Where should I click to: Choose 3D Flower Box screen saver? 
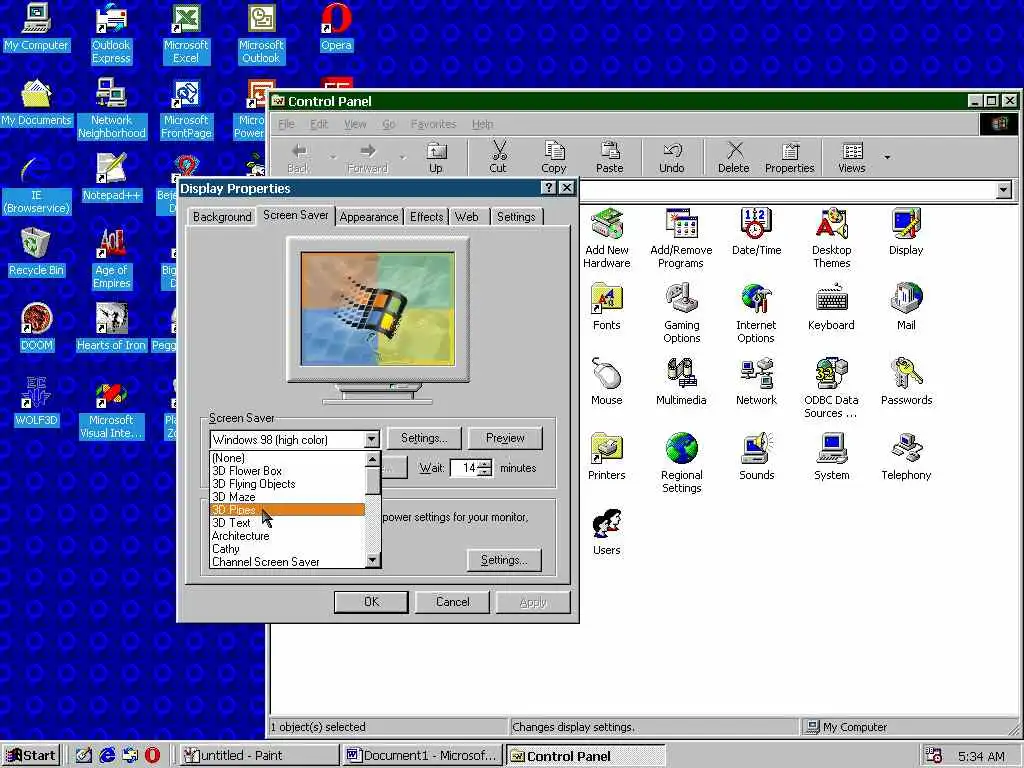[287, 471]
